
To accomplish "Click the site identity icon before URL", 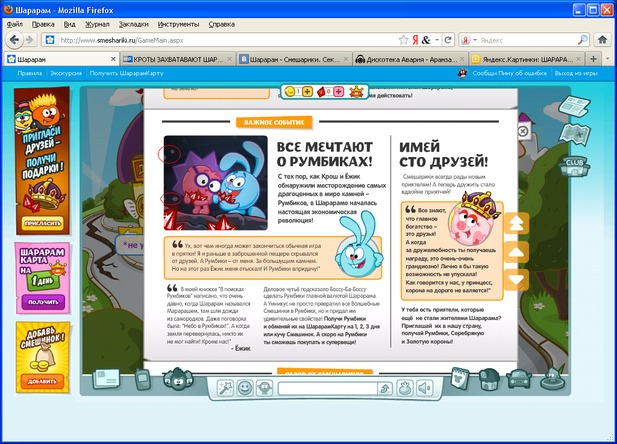I will pos(50,40).
